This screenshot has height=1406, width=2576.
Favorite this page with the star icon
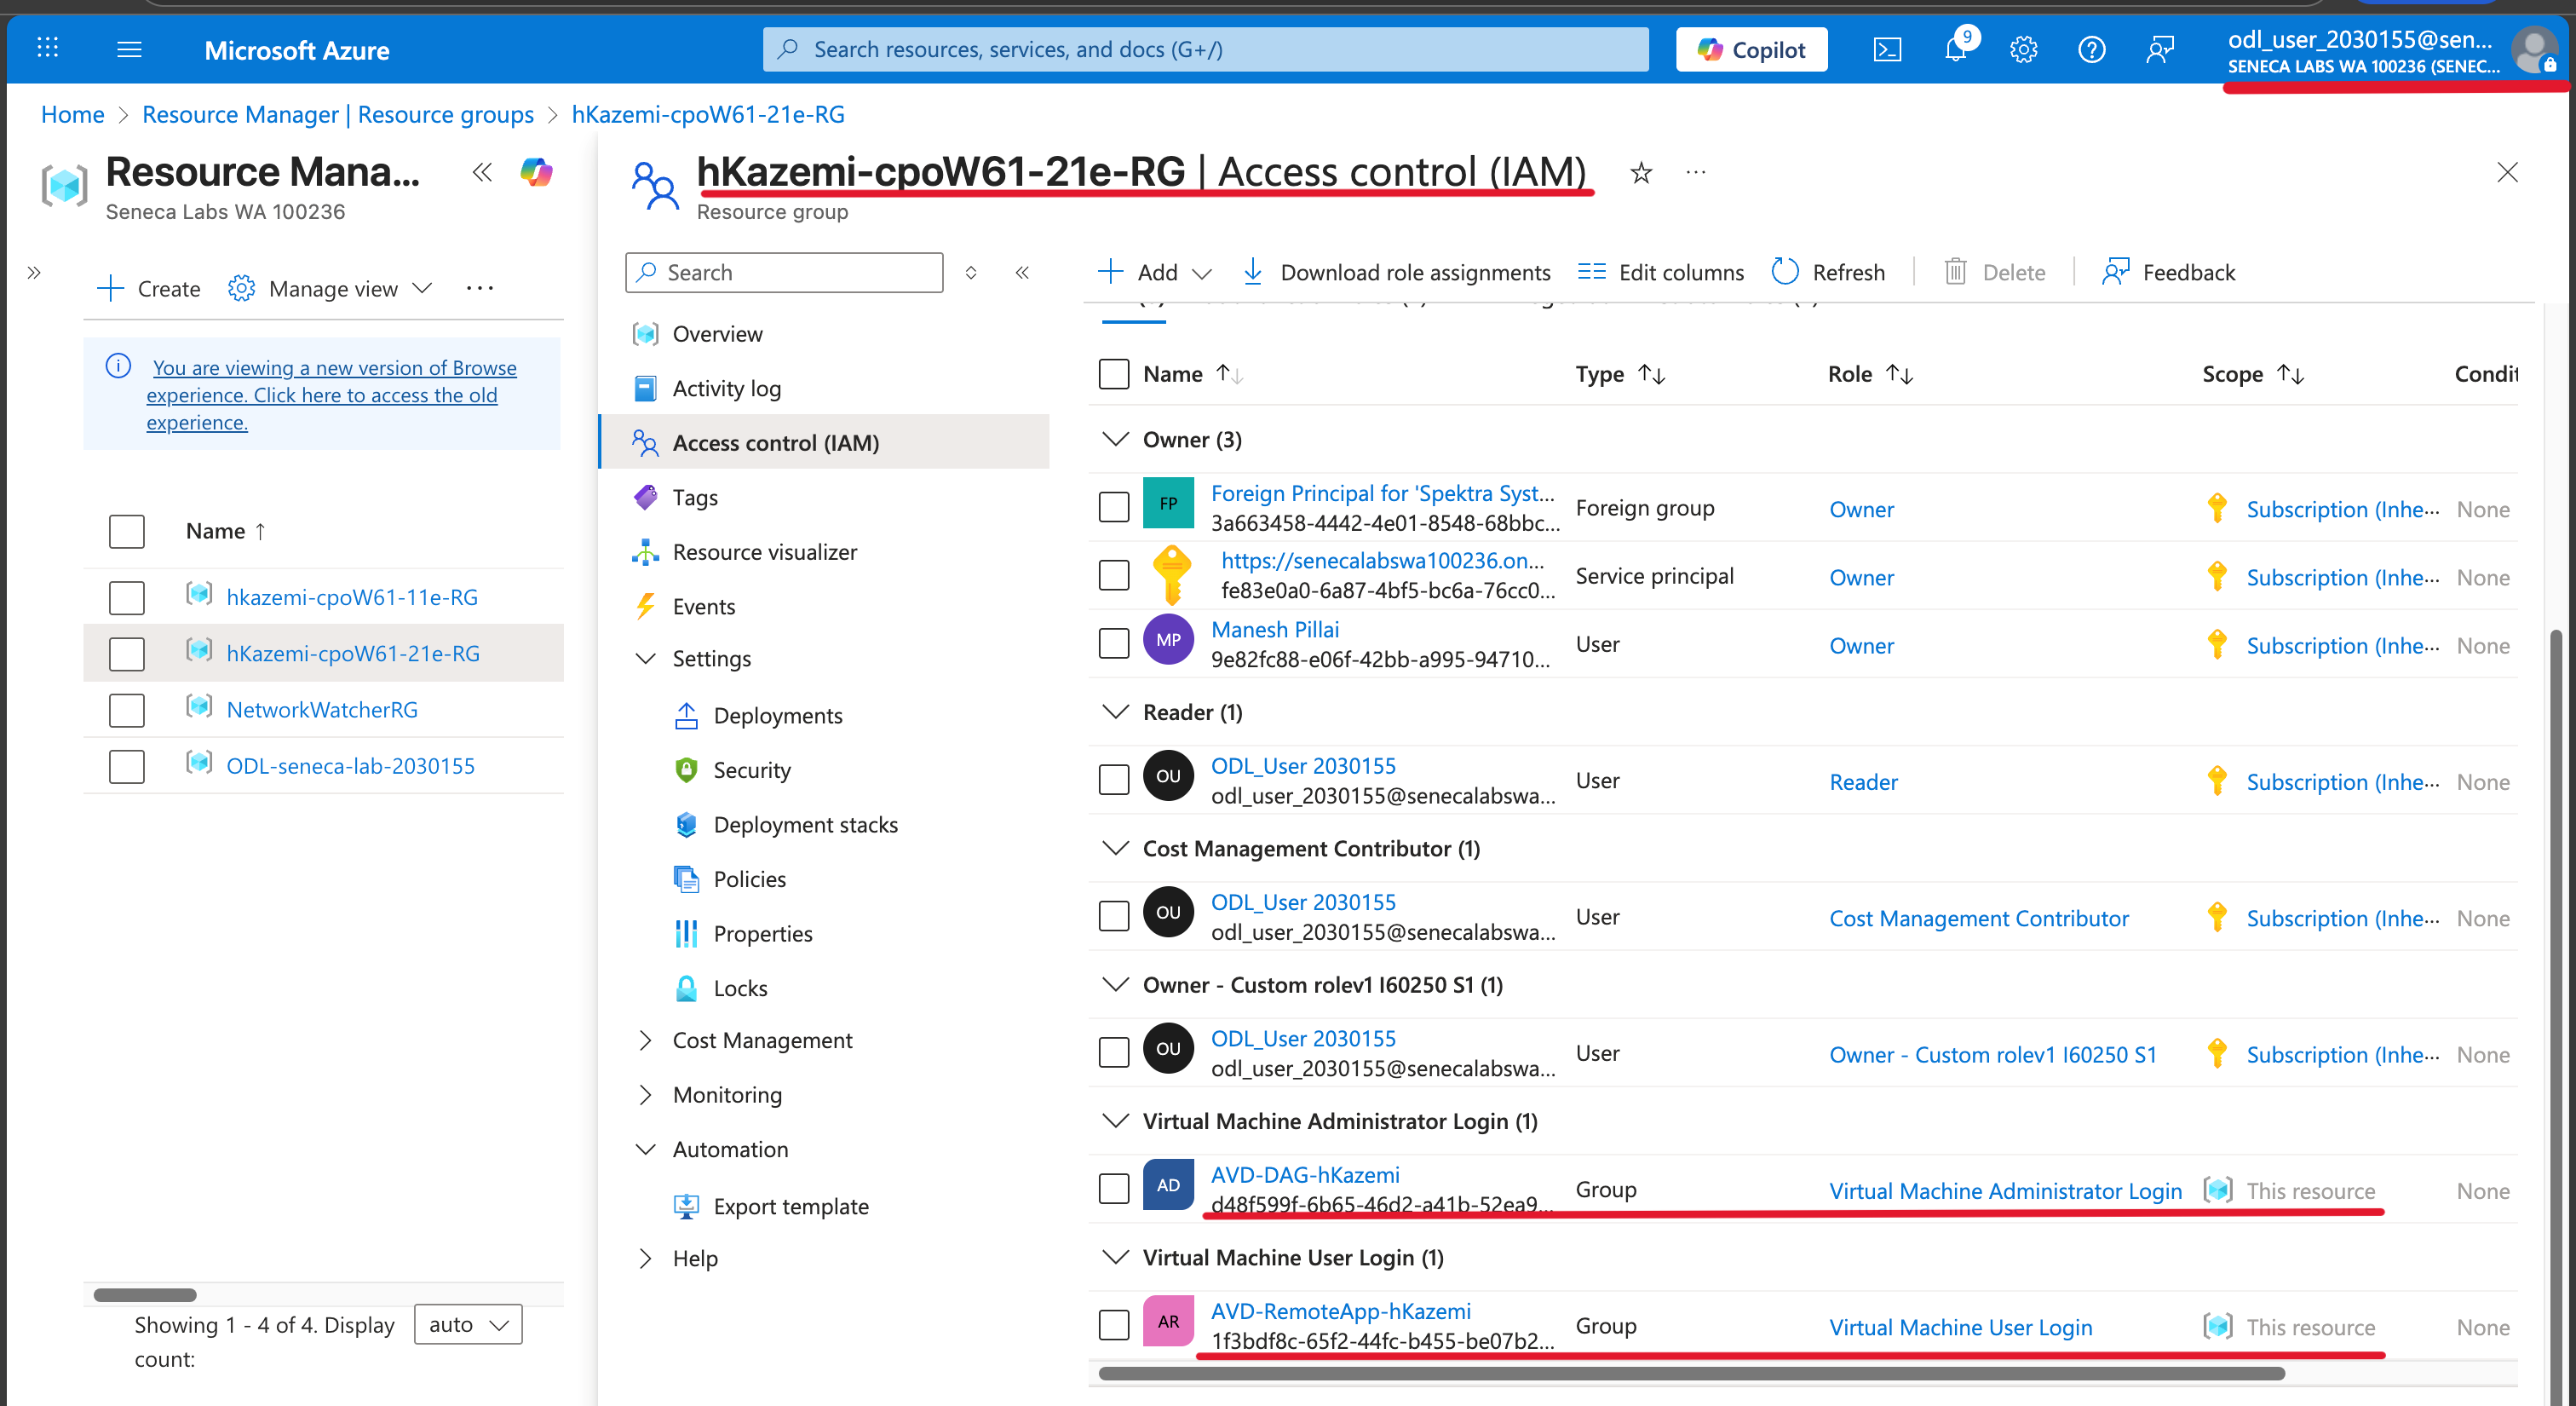(1641, 173)
